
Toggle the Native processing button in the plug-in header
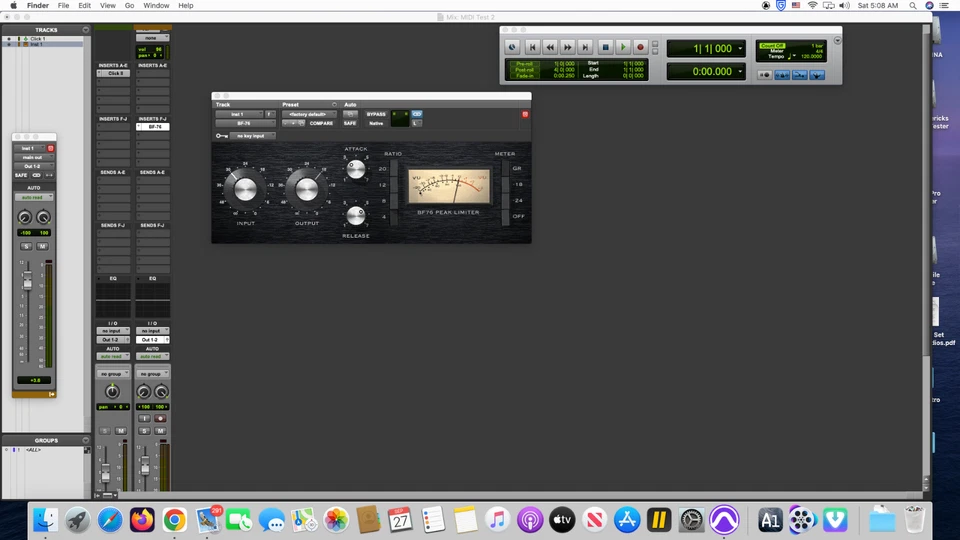point(376,123)
